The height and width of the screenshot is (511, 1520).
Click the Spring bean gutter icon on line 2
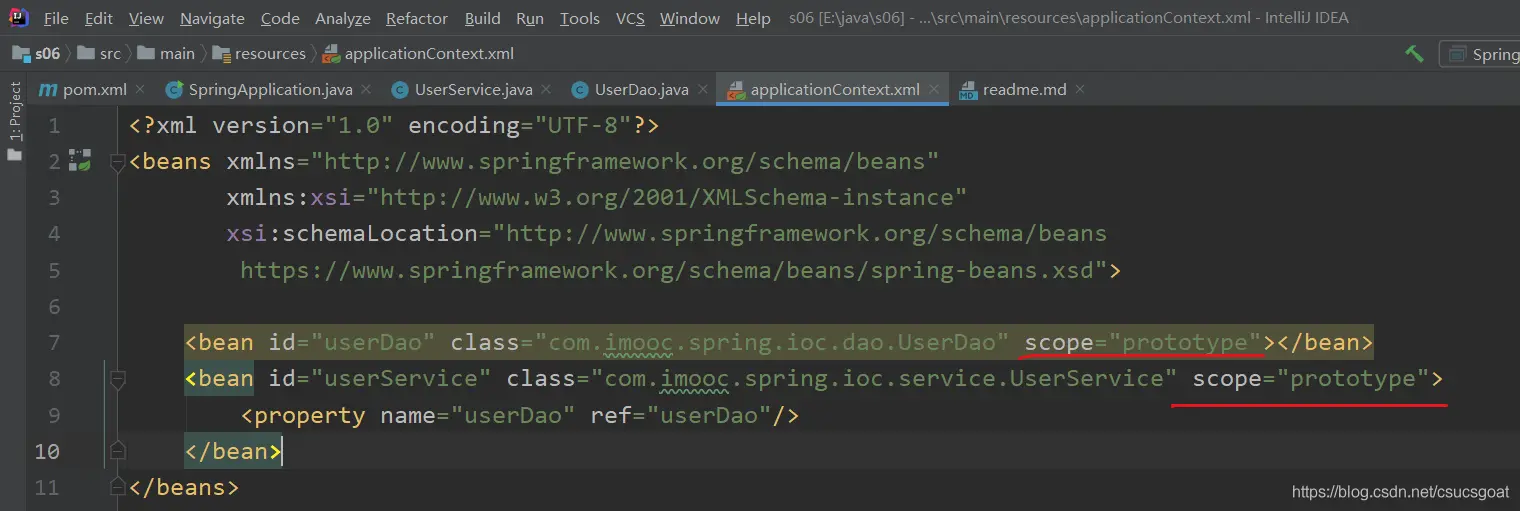point(80,161)
